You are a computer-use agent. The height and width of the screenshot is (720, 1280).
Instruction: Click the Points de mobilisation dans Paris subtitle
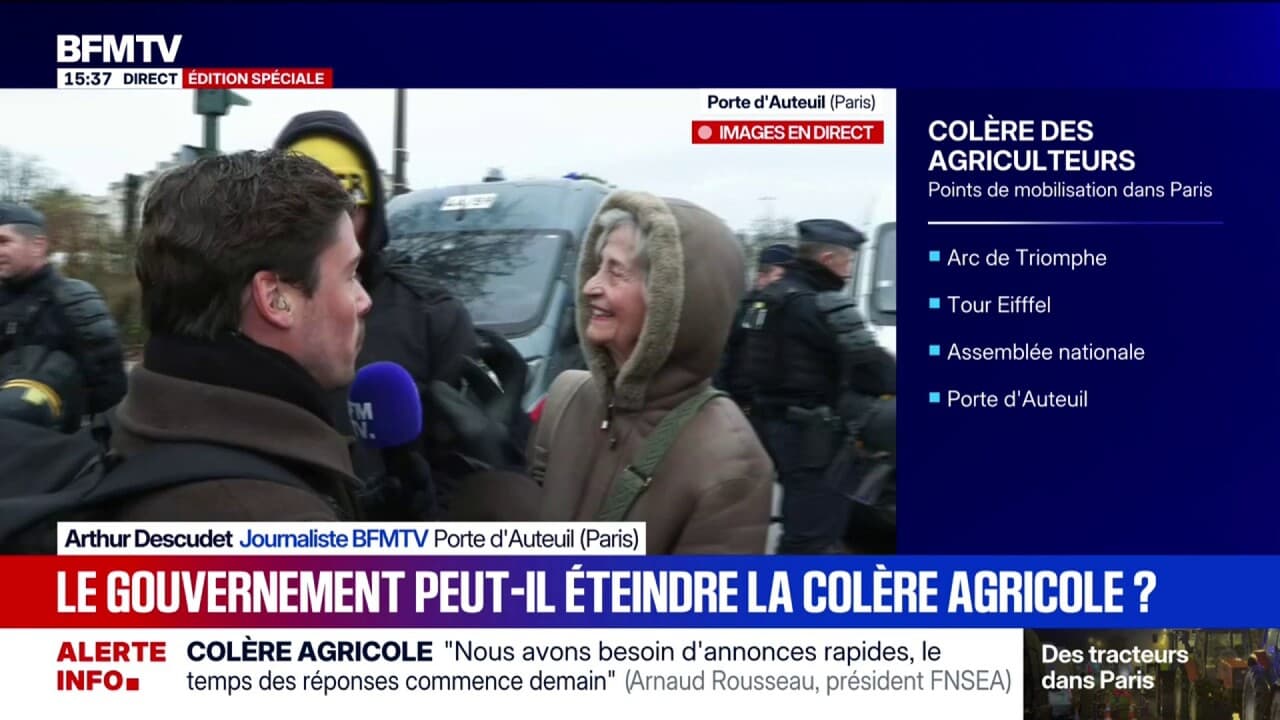click(x=1070, y=190)
